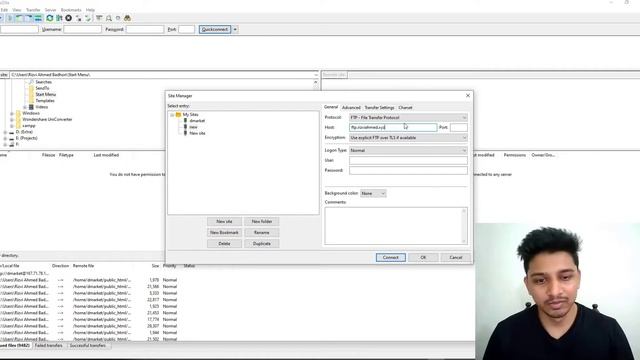
Task: Close the Site Manager dialog
Action: click(x=468, y=96)
